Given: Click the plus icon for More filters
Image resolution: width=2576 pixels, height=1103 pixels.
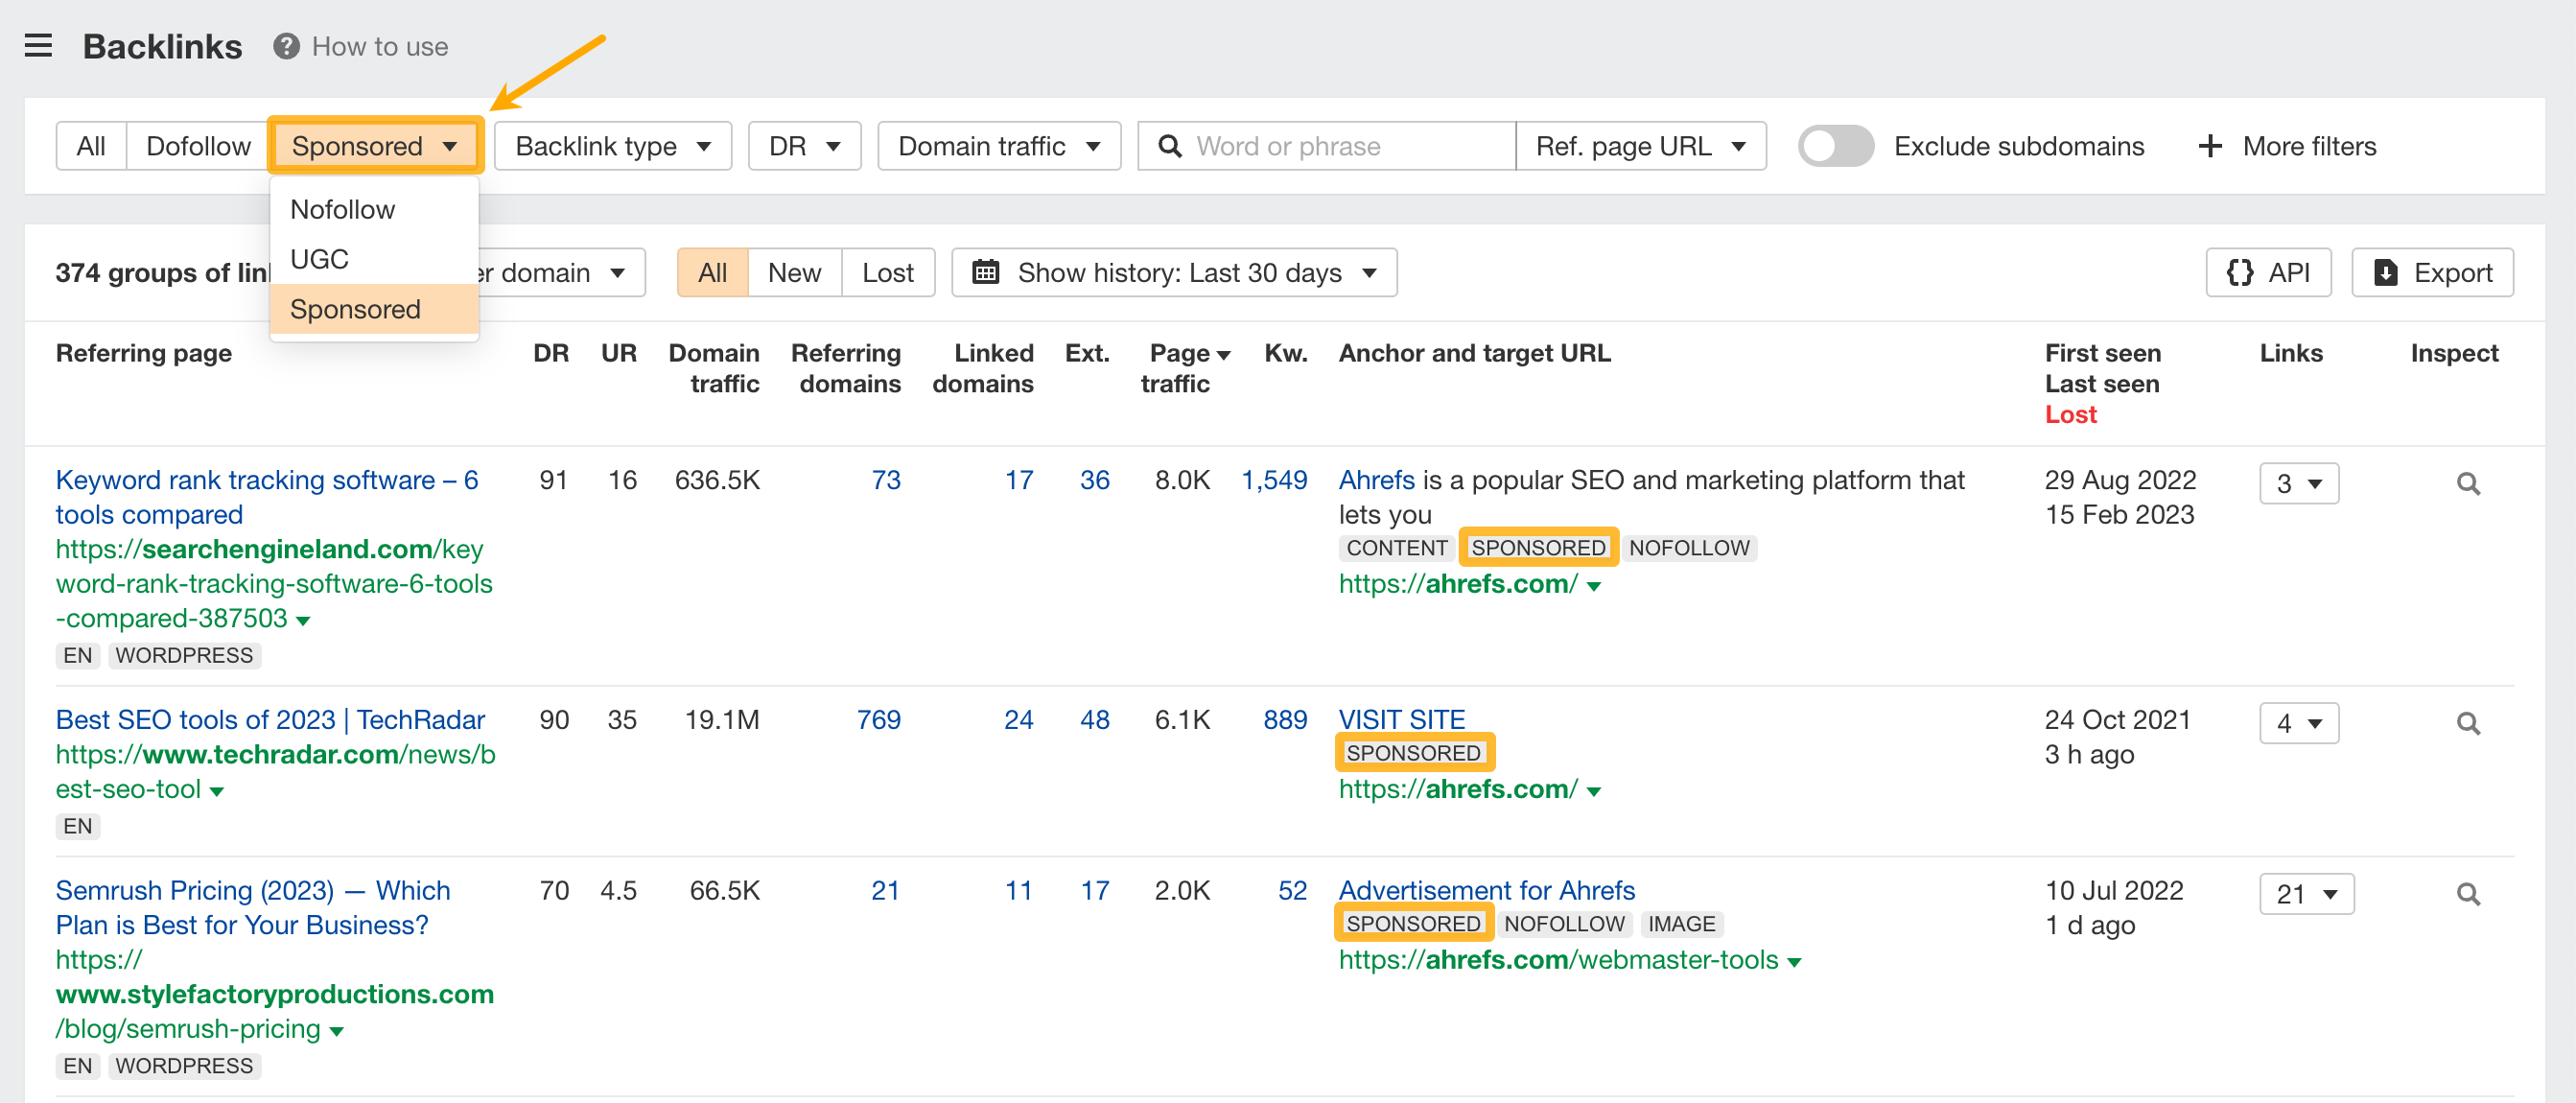Looking at the screenshot, I should [x=2210, y=146].
